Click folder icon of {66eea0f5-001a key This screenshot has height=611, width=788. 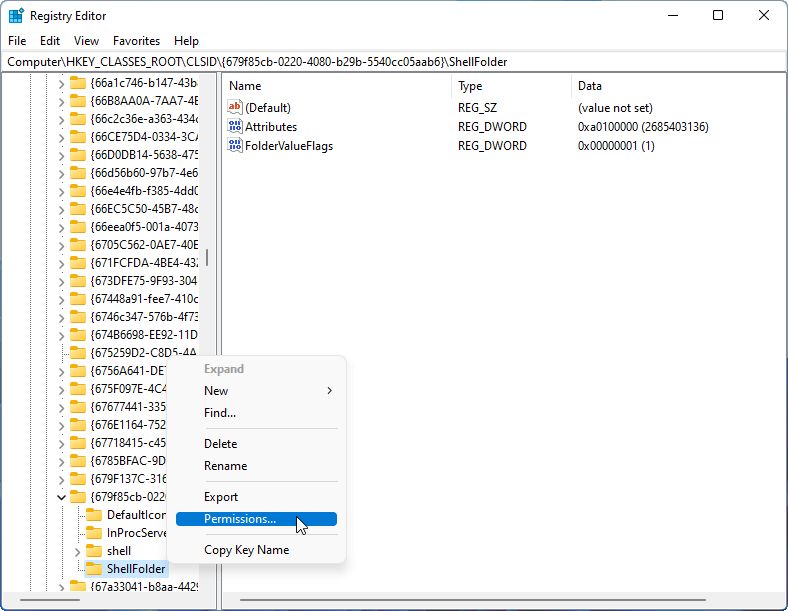tap(77, 227)
